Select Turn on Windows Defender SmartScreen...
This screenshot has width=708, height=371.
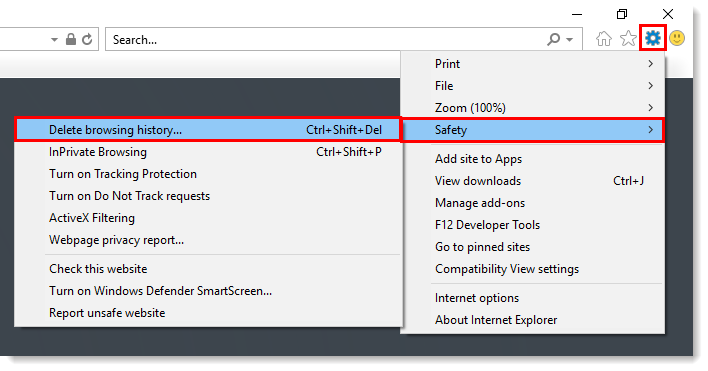[x=208, y=291]
